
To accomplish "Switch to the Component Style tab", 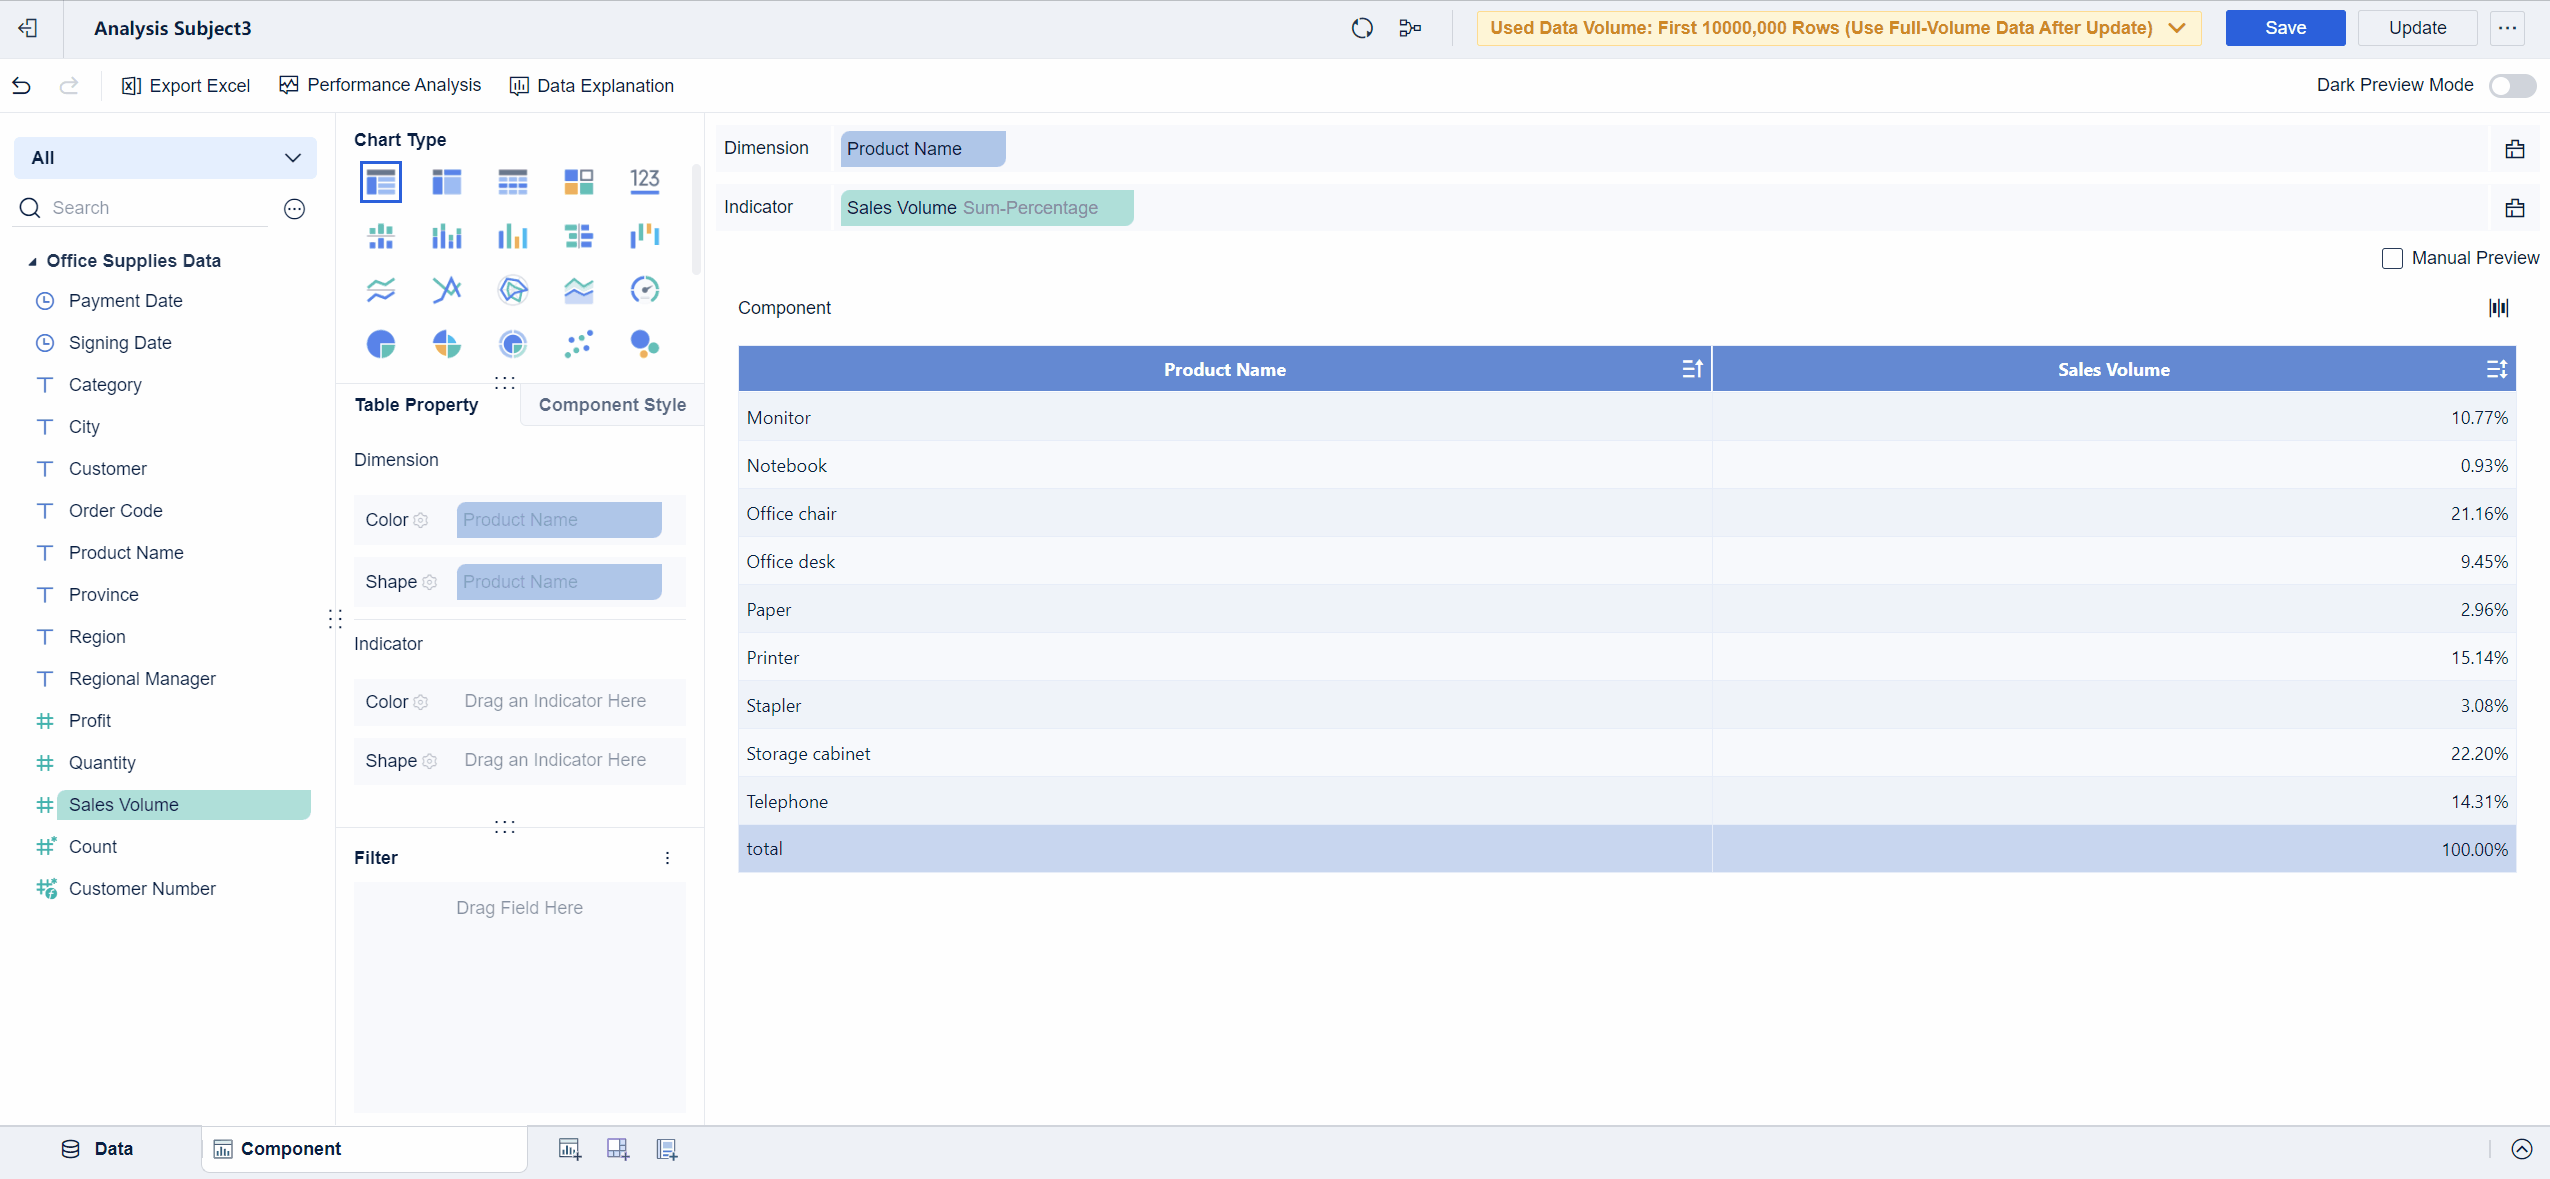I will (x=612, y=405).
